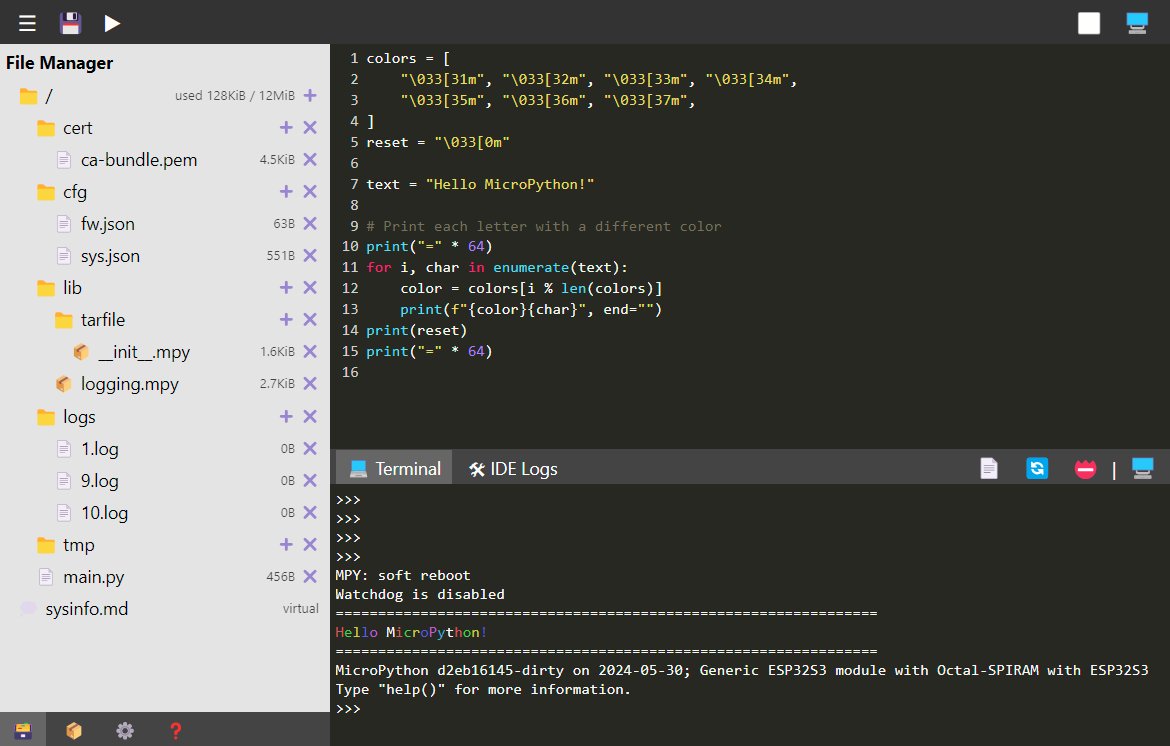Save the file with floppy icon

[70, 23]
